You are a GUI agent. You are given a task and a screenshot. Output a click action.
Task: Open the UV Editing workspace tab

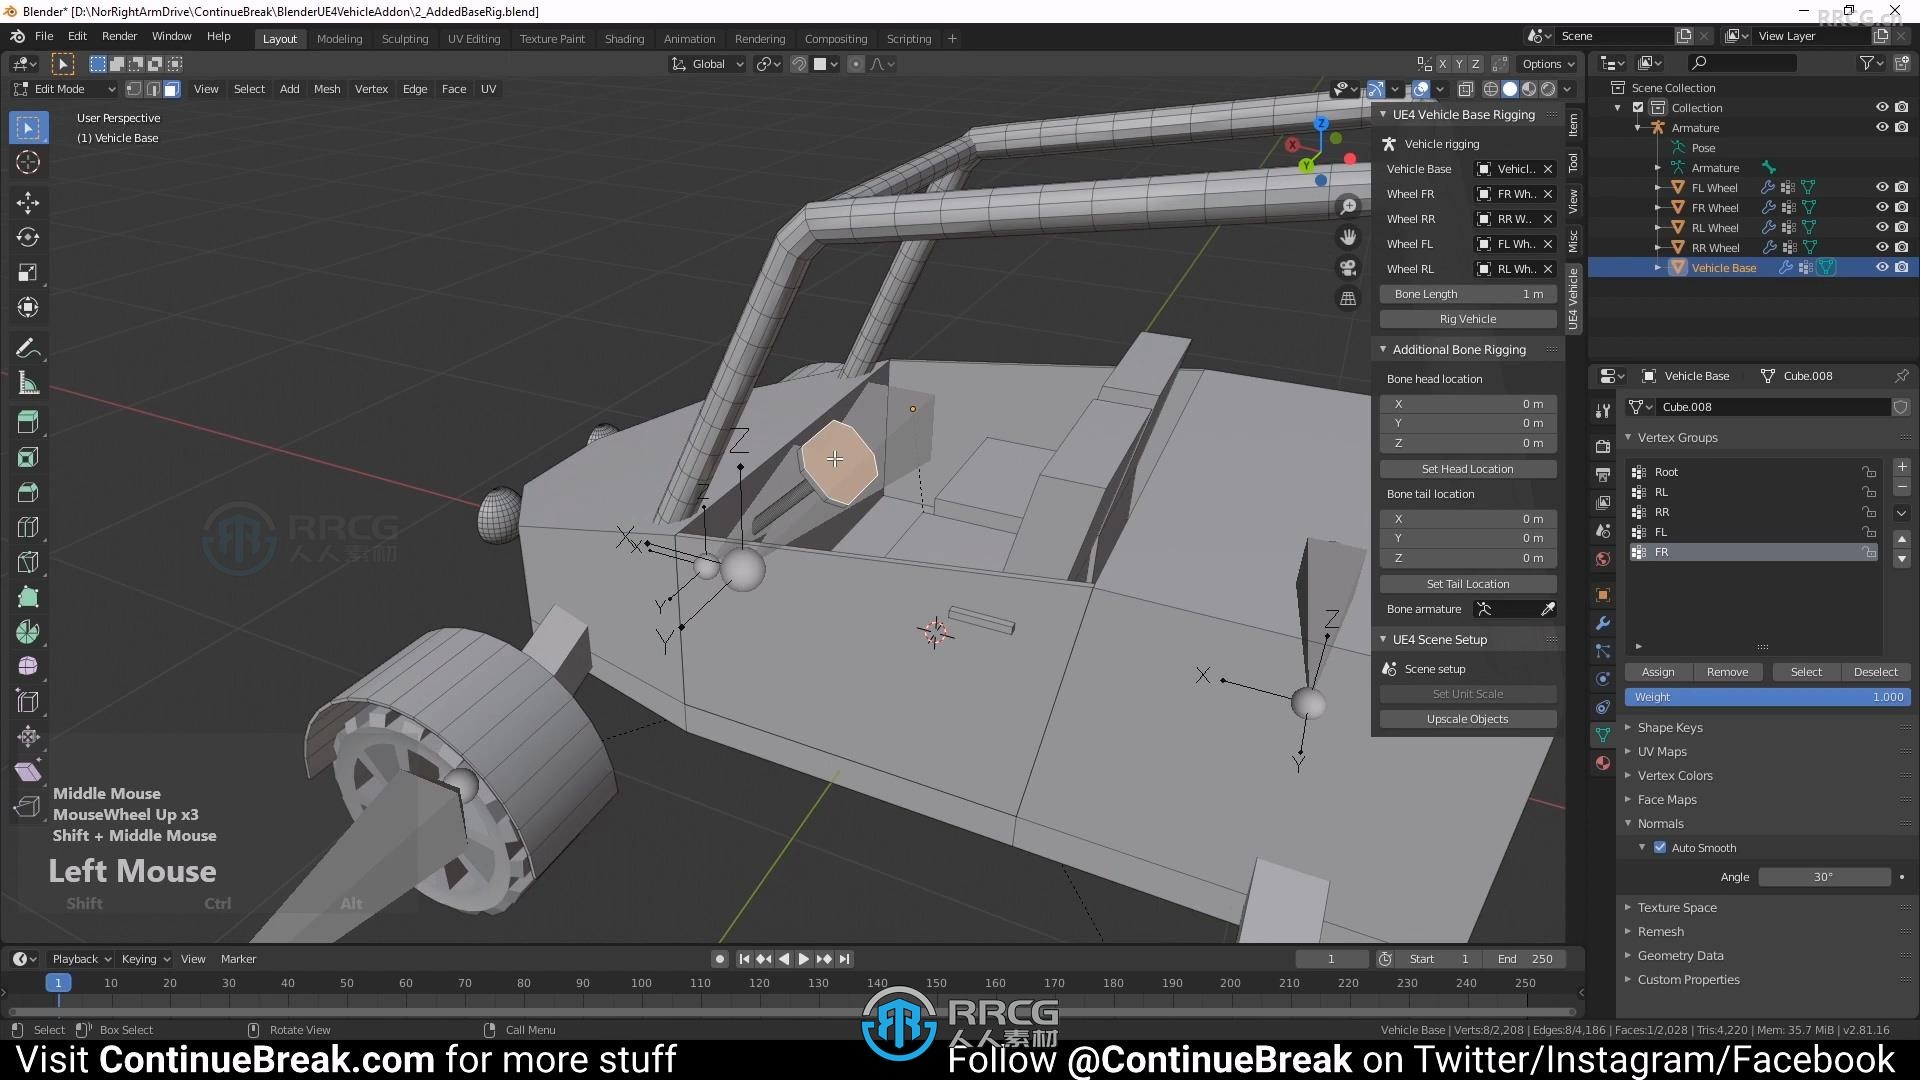pyautogui.click(x=472, y=37)
